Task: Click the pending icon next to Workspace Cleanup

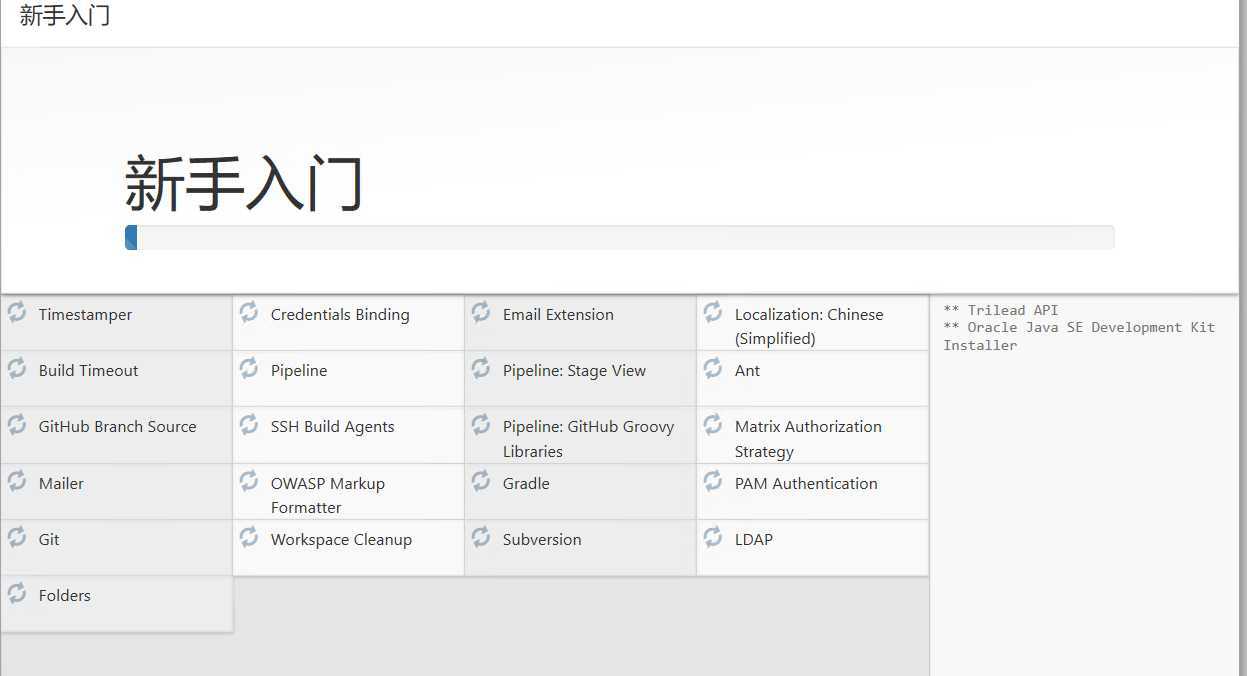Action: 249,538
